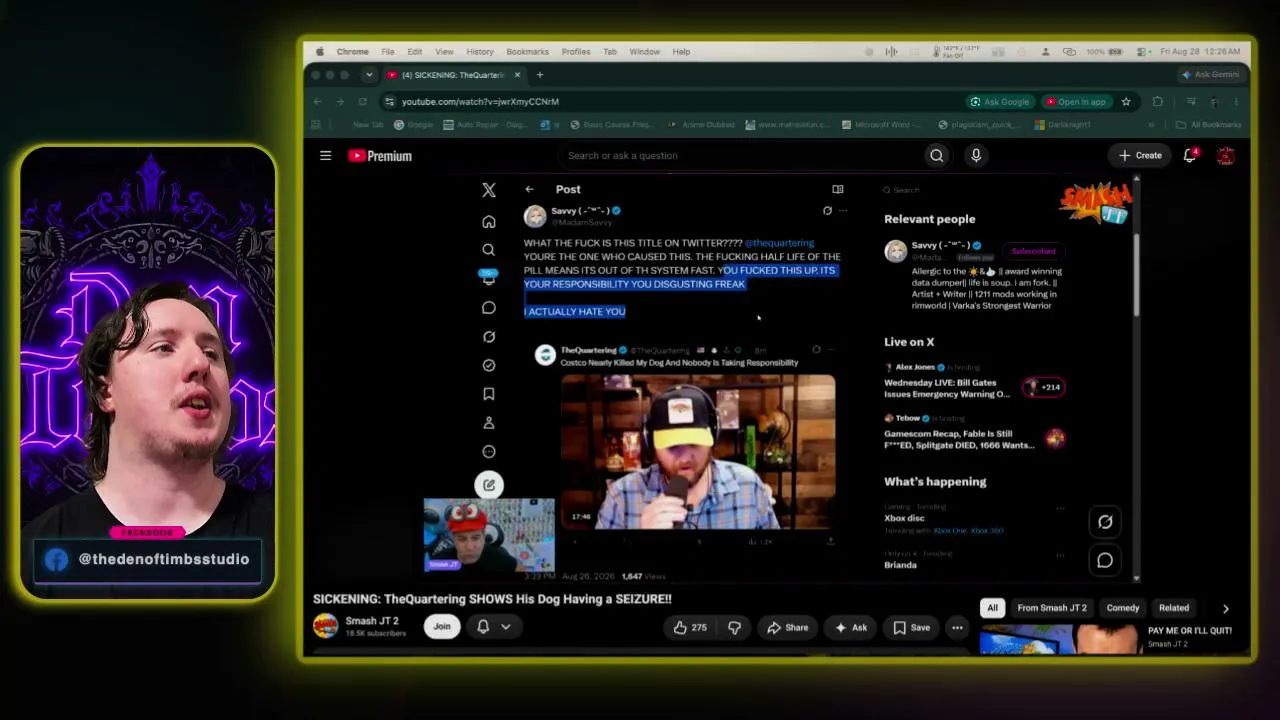The width and height of the screenshot is (1280, 720).
Task: Go back with Chrome's back arrow
Action: 317,101
